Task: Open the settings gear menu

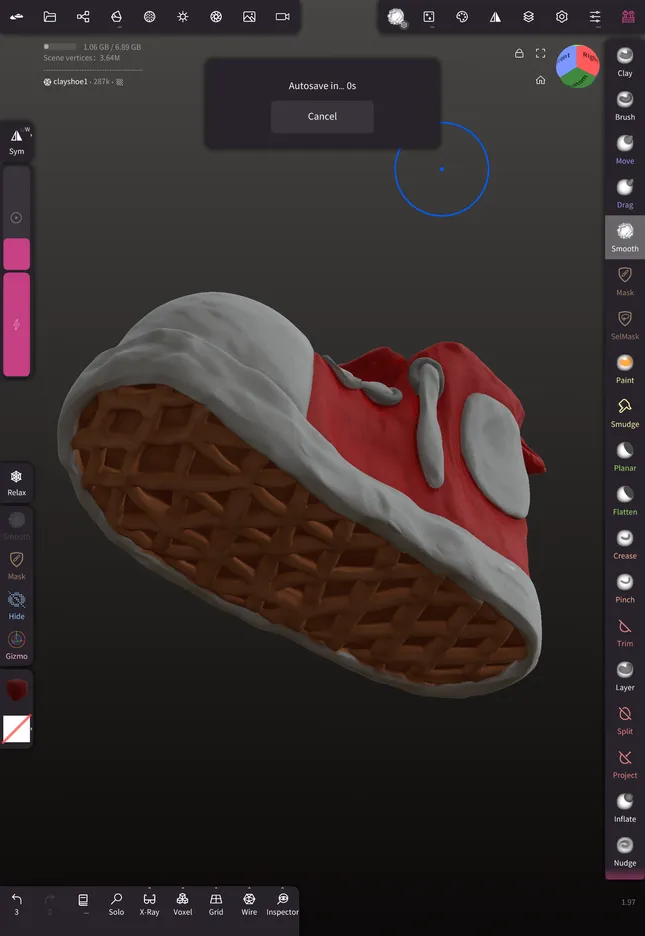Action: (x=561, y=17)
